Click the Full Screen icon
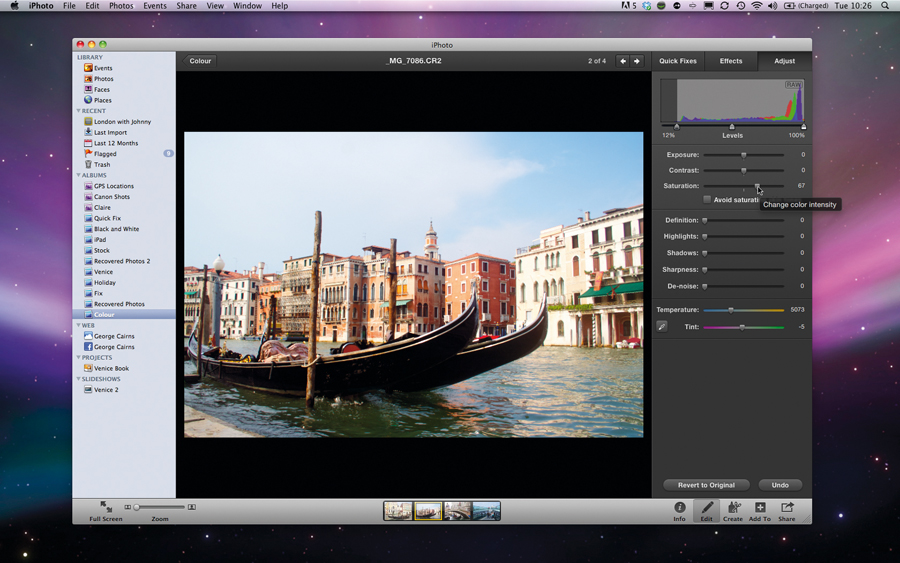 (x=106, y=507)
